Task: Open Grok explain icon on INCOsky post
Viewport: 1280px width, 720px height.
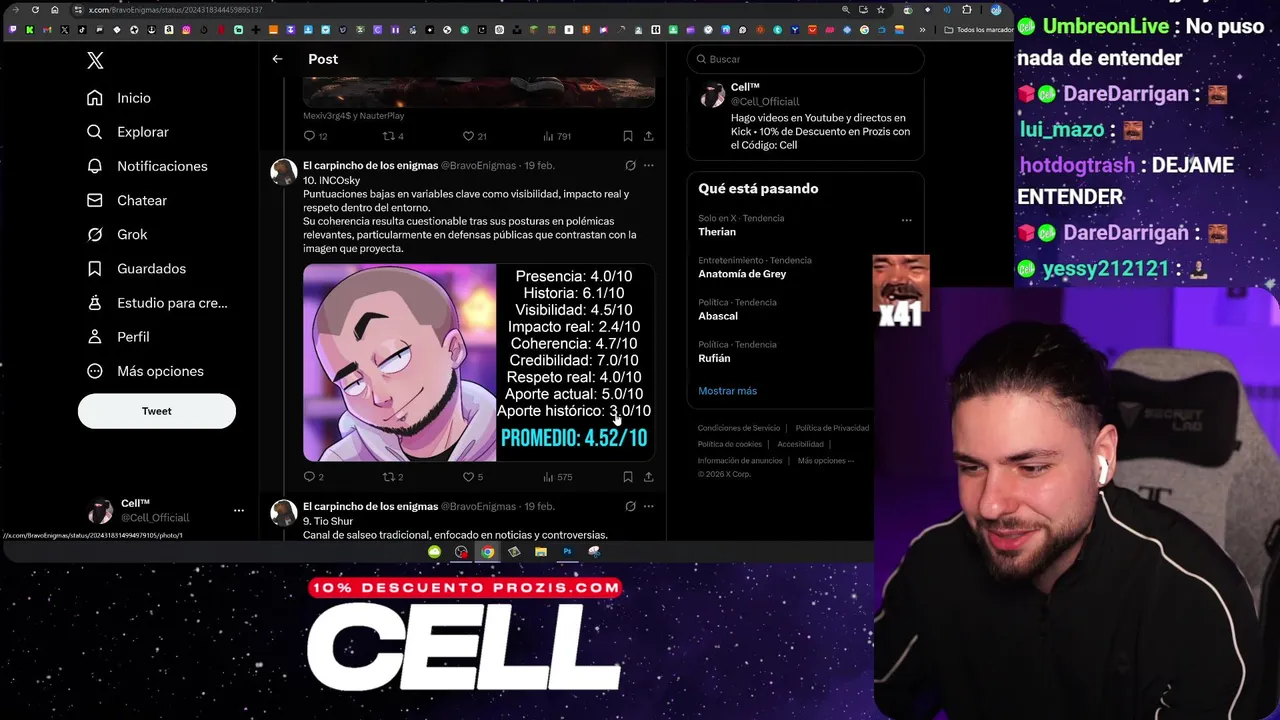Action: pyautogui.click(x=630, y=165)
